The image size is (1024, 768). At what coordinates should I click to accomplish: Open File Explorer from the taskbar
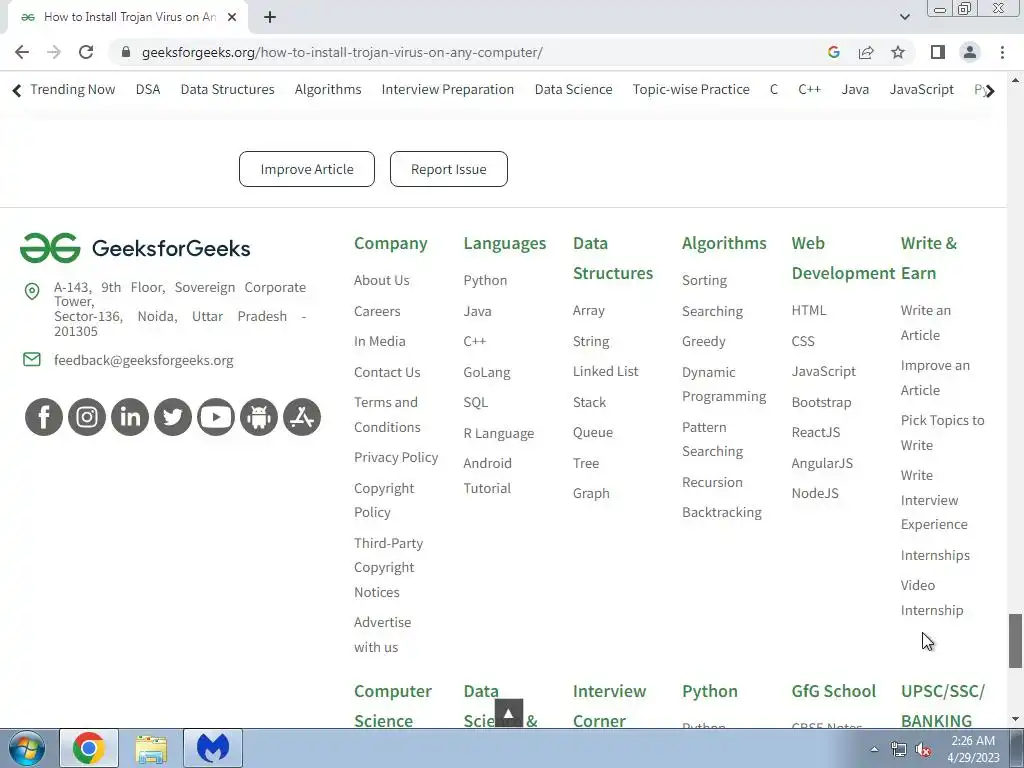151,748
